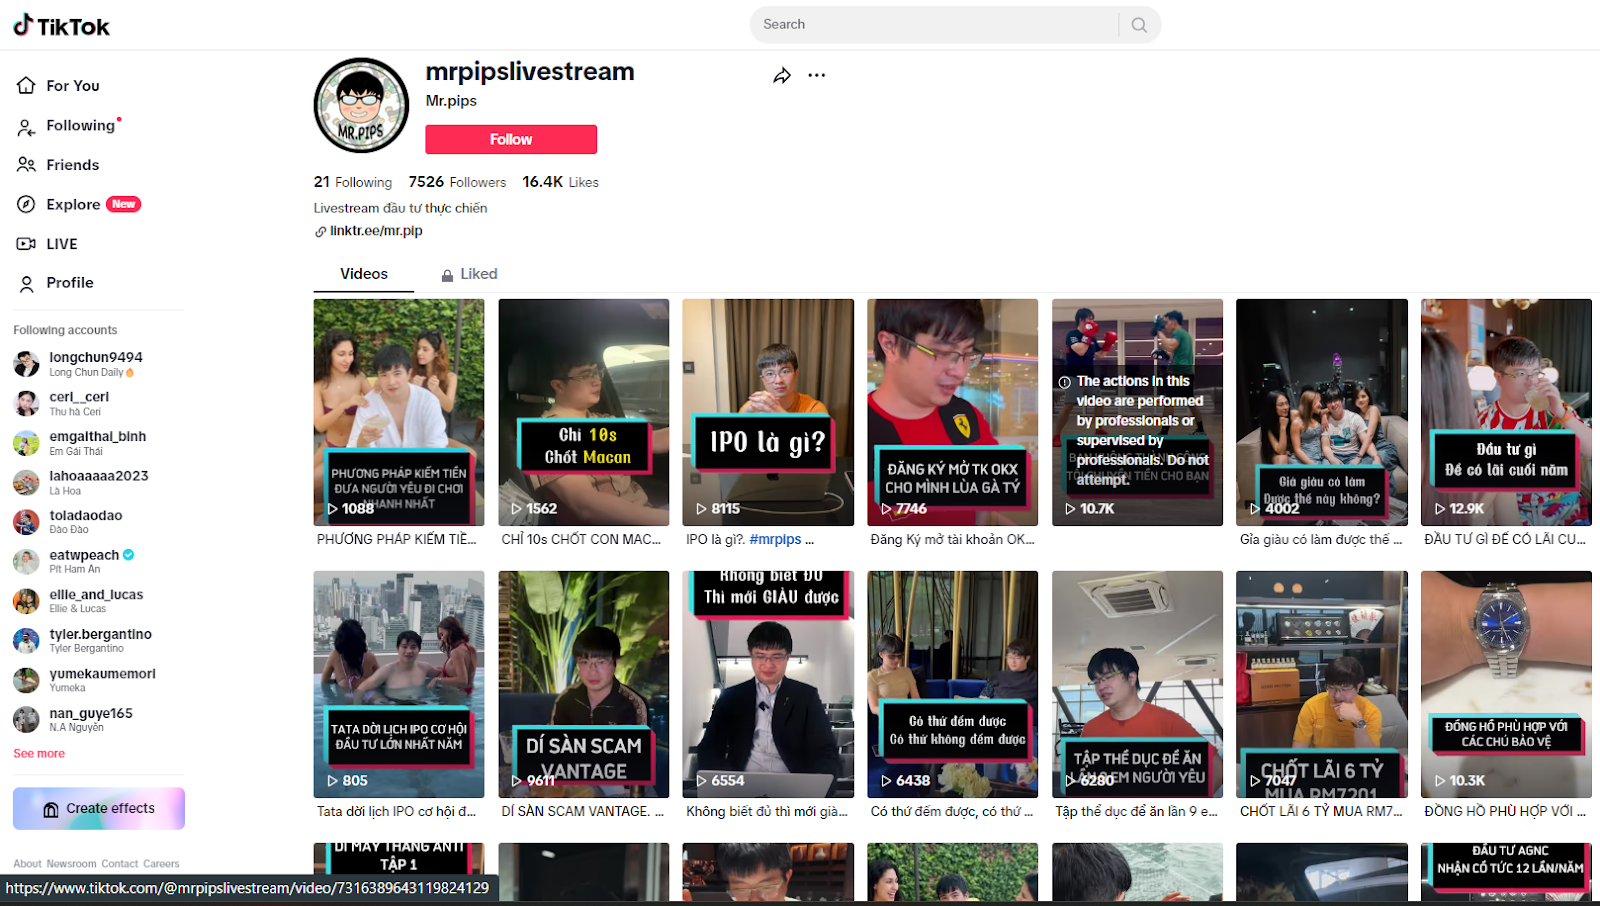Click the TikTok logo
The height and width of the screenshot is (906, 1600).
tap(62, 26)
